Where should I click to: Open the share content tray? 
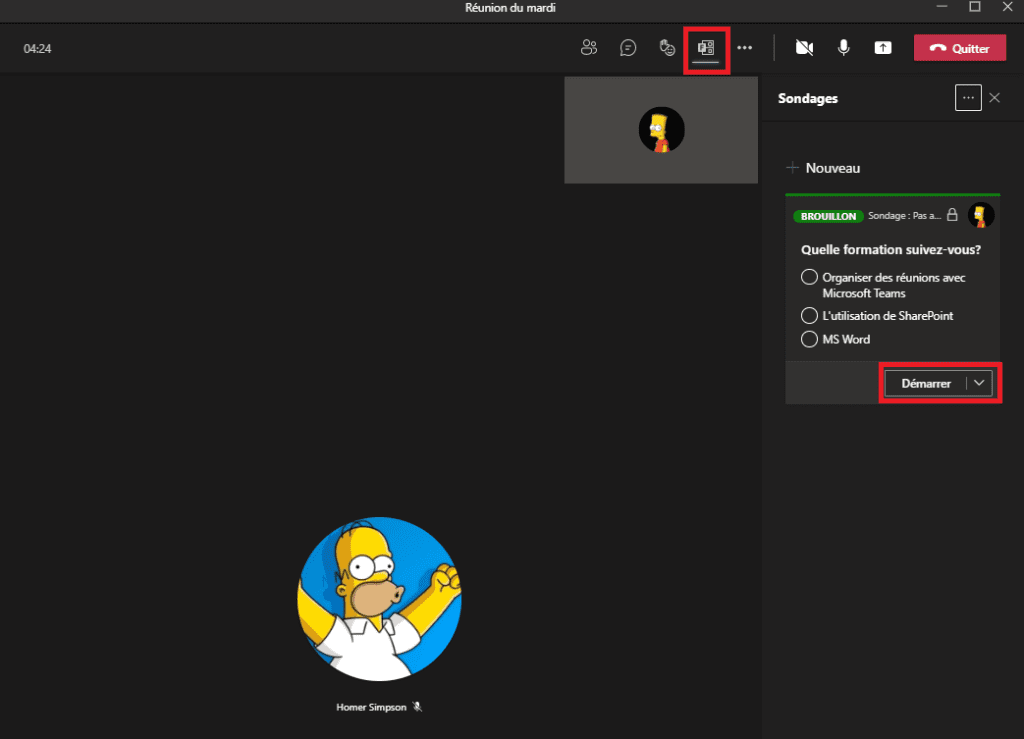click(x=883, y=48)
